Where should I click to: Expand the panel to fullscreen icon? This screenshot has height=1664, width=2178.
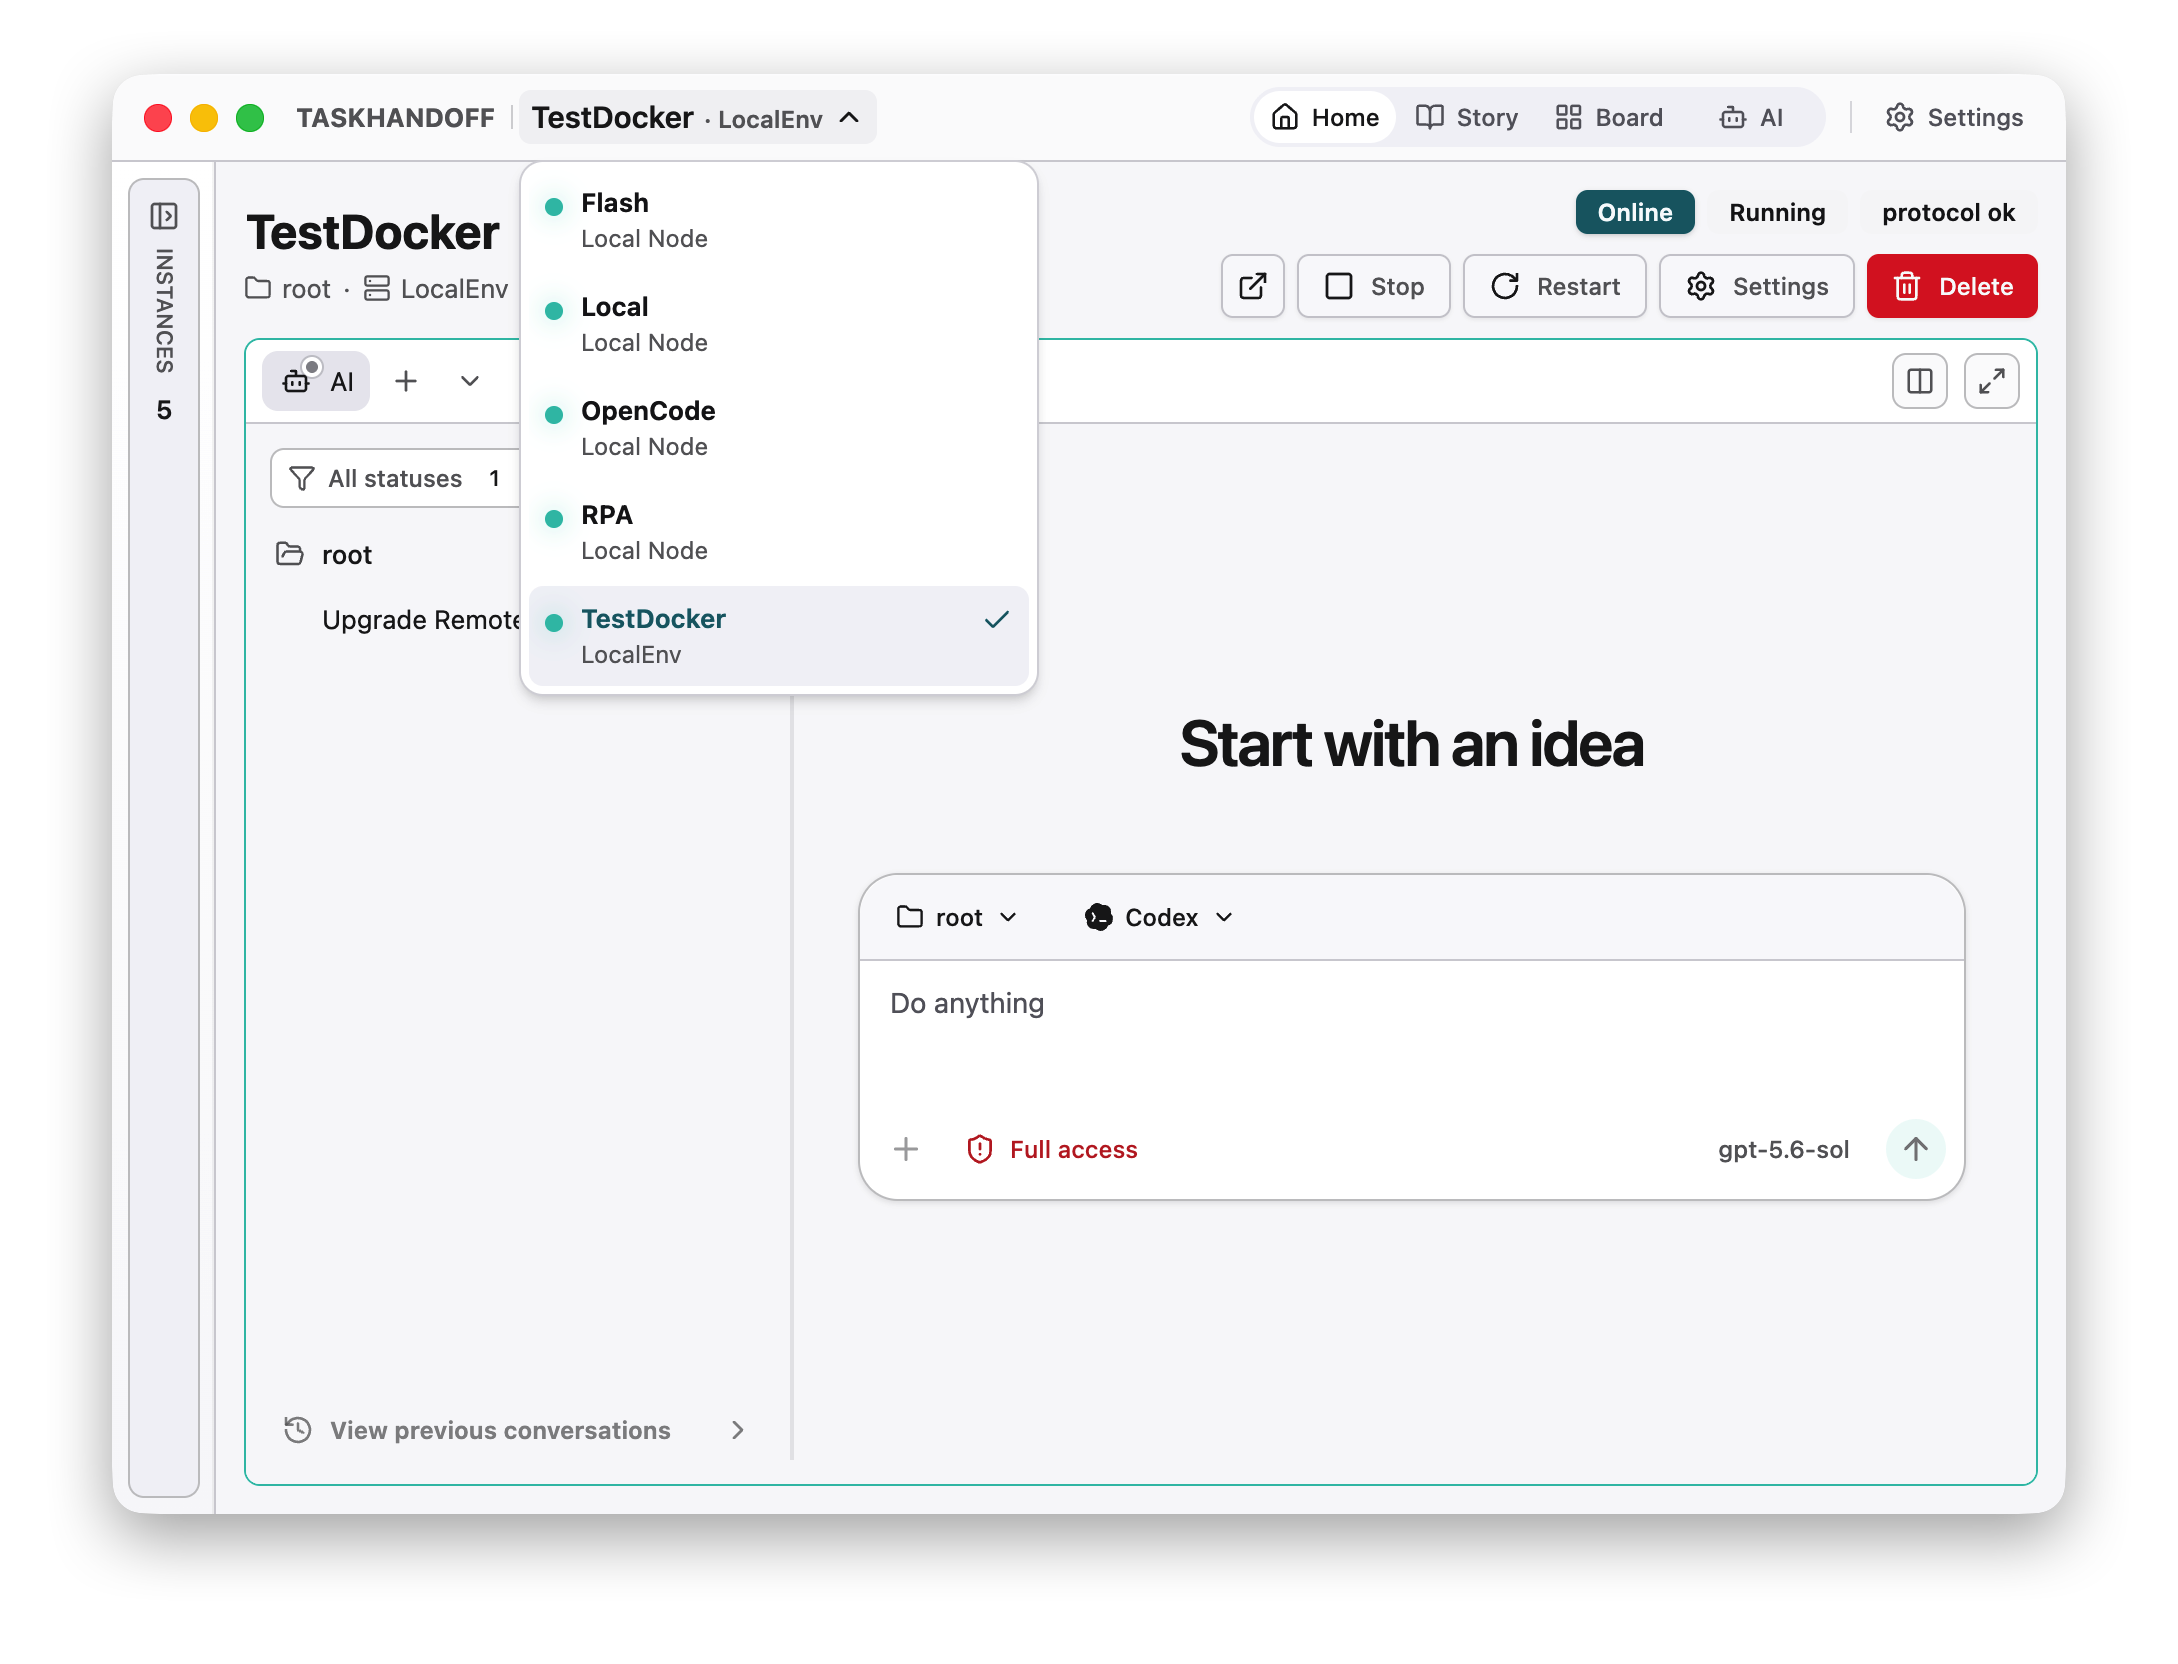tap(1991, 381)
